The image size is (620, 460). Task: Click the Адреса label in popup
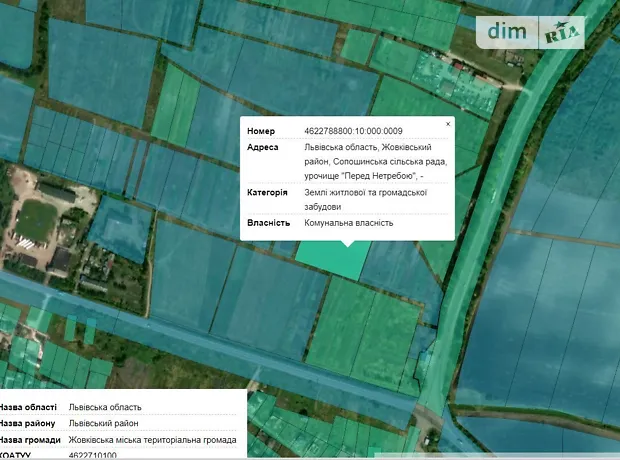point(263,147)
